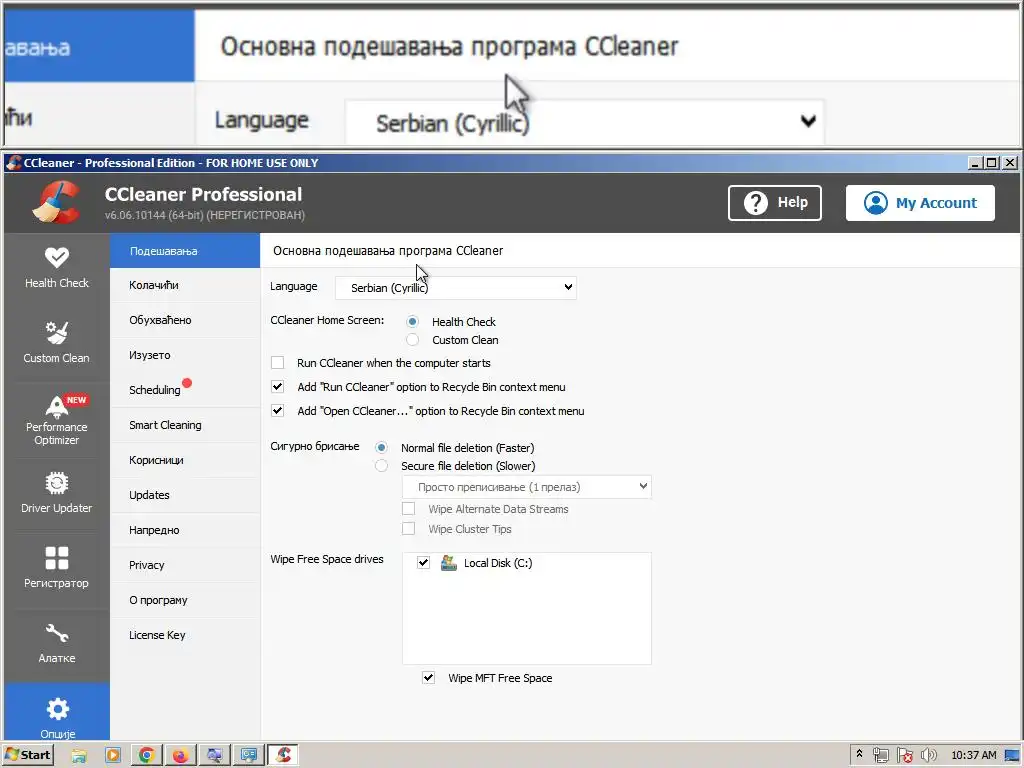Check Wipe Alternate Data Streams

pyautogui.click(x=408, y=508)
